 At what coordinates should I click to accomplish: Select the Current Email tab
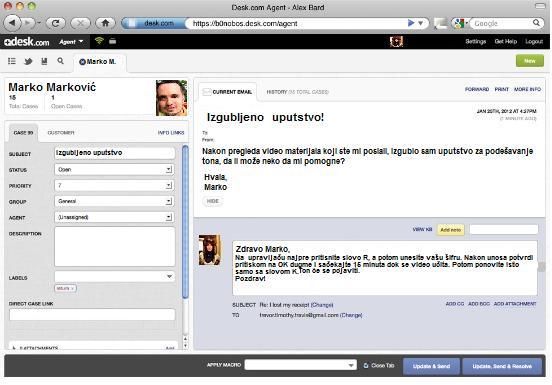pyautogui.click(x=227, y=92)
